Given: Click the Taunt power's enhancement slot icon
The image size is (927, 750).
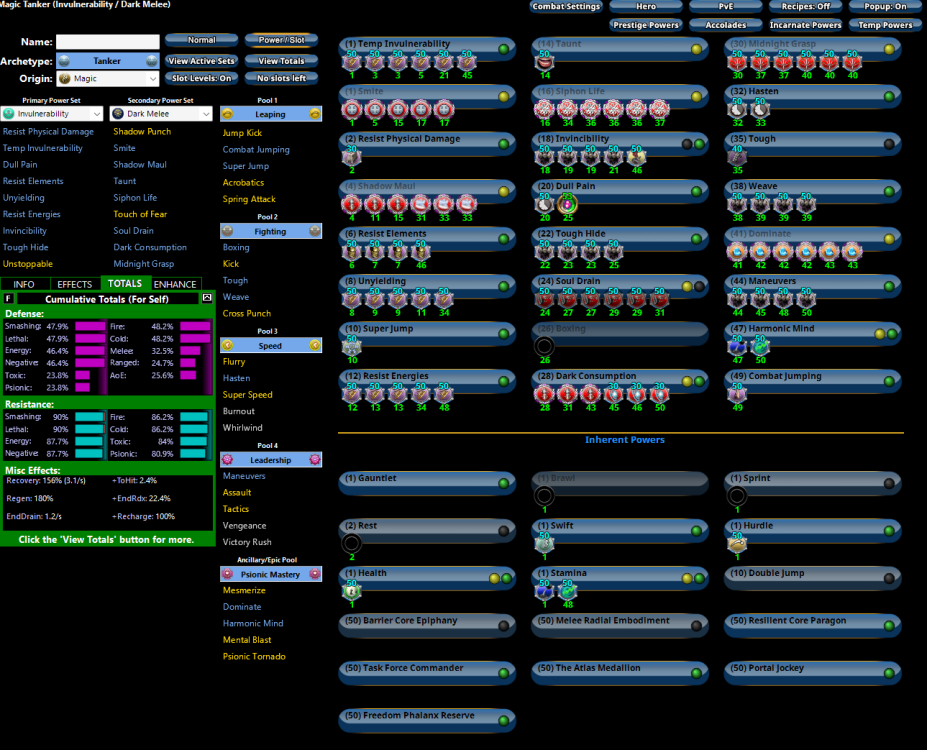Looking at the screenshot, I should coord(544,61).
